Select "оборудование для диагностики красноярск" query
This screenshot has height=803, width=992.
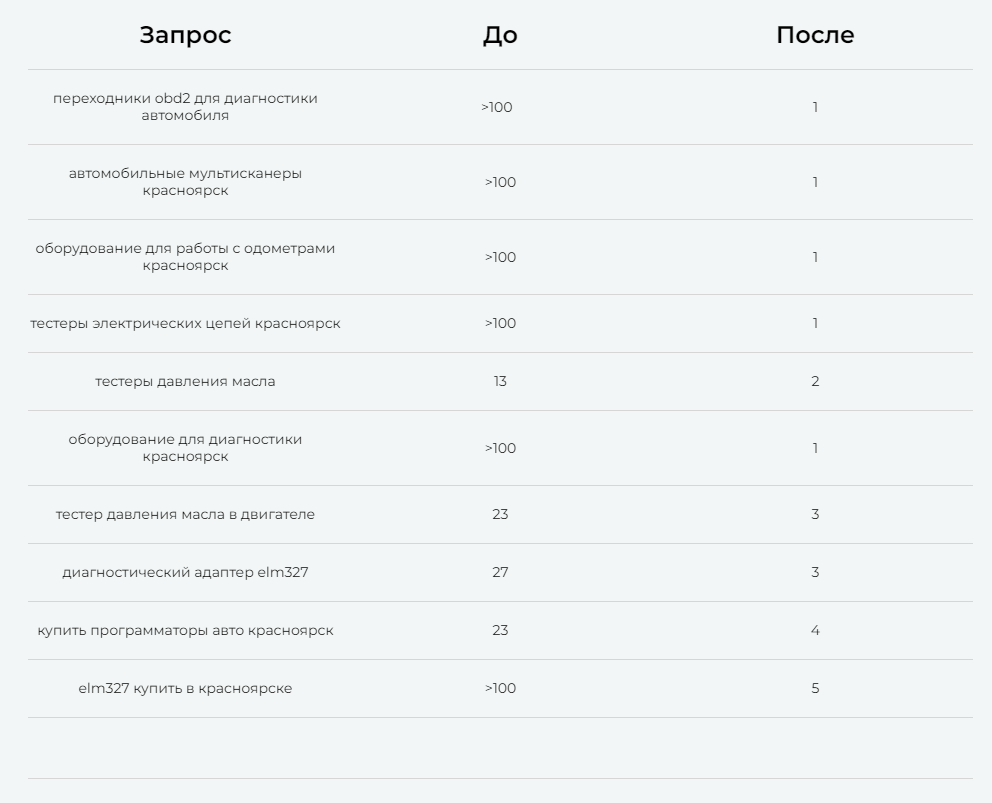[x=185, y=448]
